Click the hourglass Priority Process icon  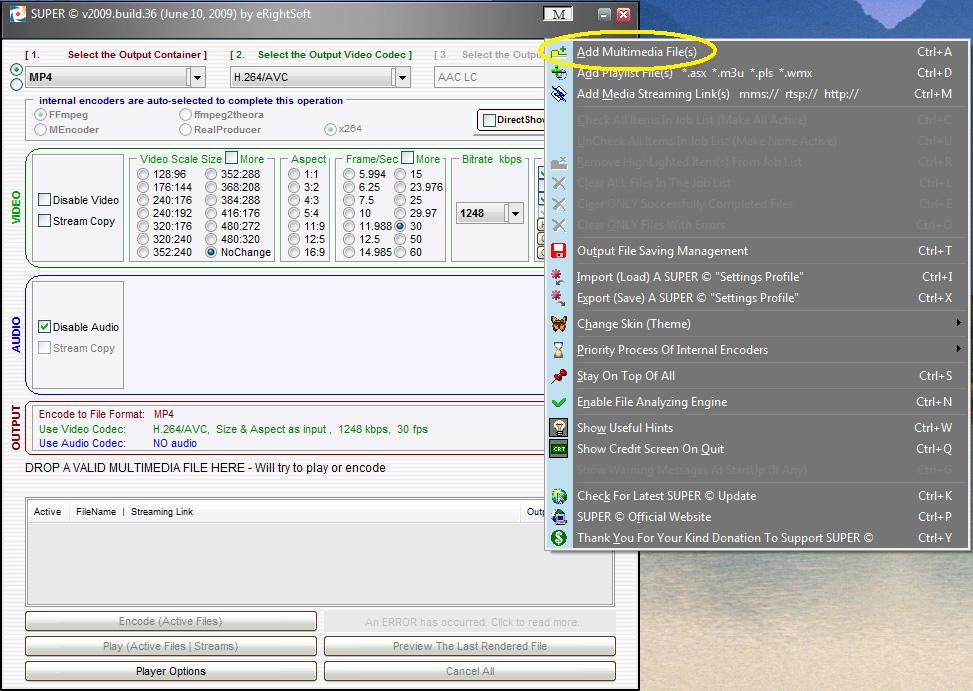(x=559, y=350)
